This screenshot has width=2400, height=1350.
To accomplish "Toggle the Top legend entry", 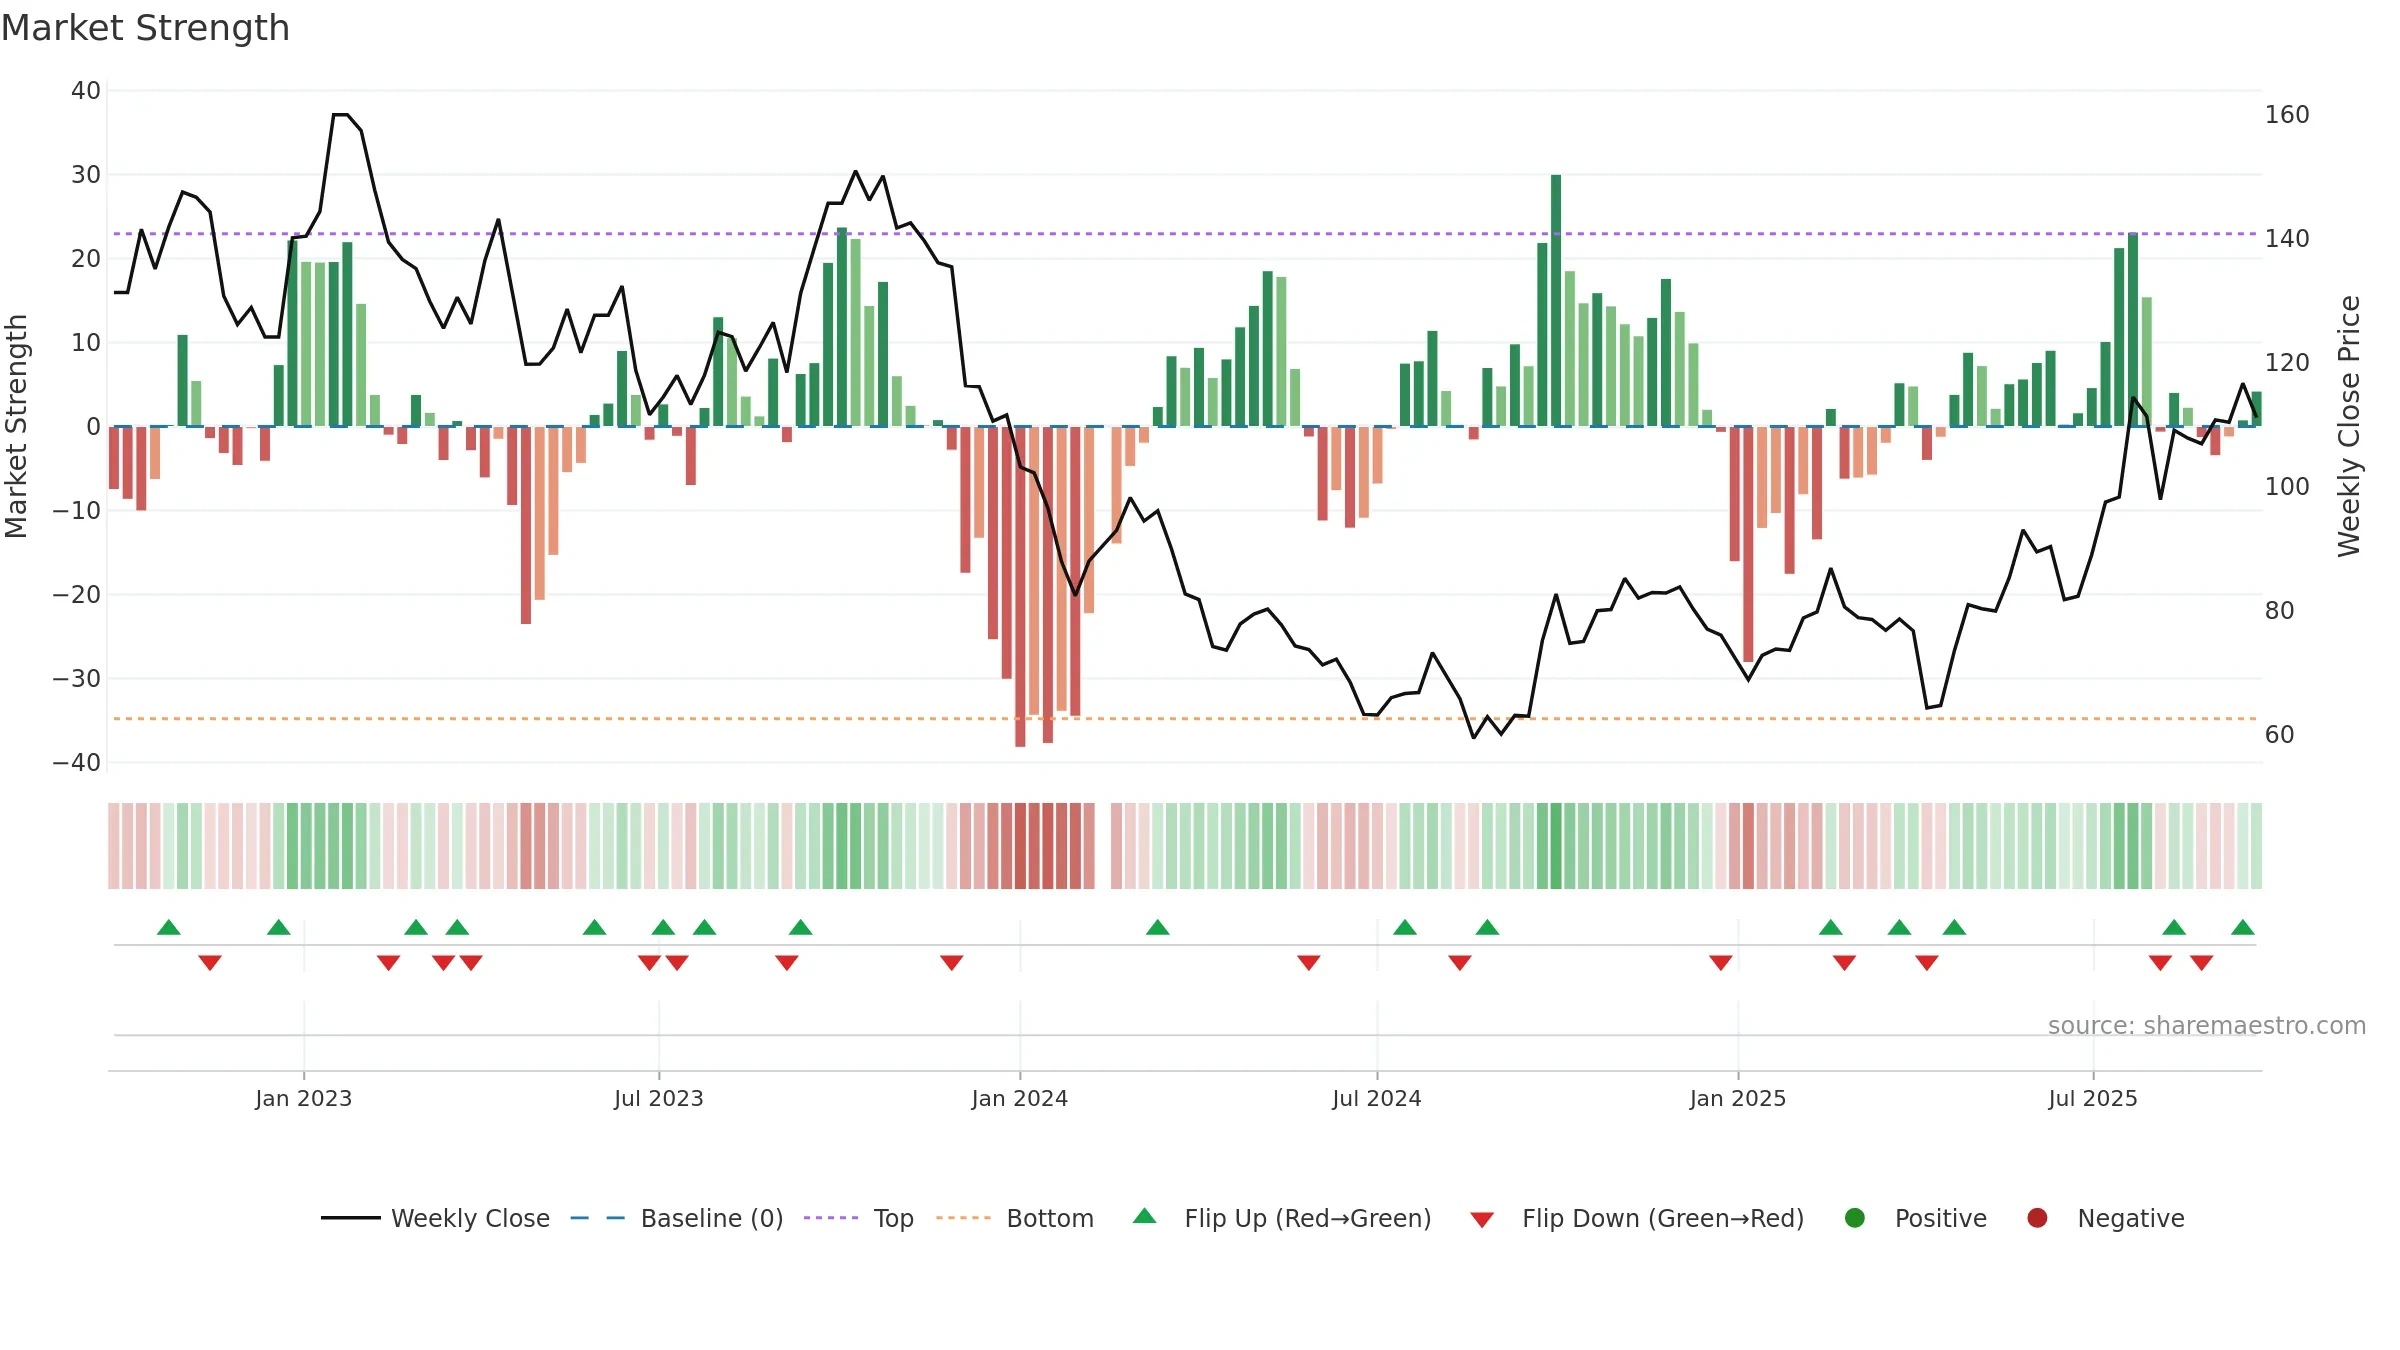I will click(x=859, y=1218).
